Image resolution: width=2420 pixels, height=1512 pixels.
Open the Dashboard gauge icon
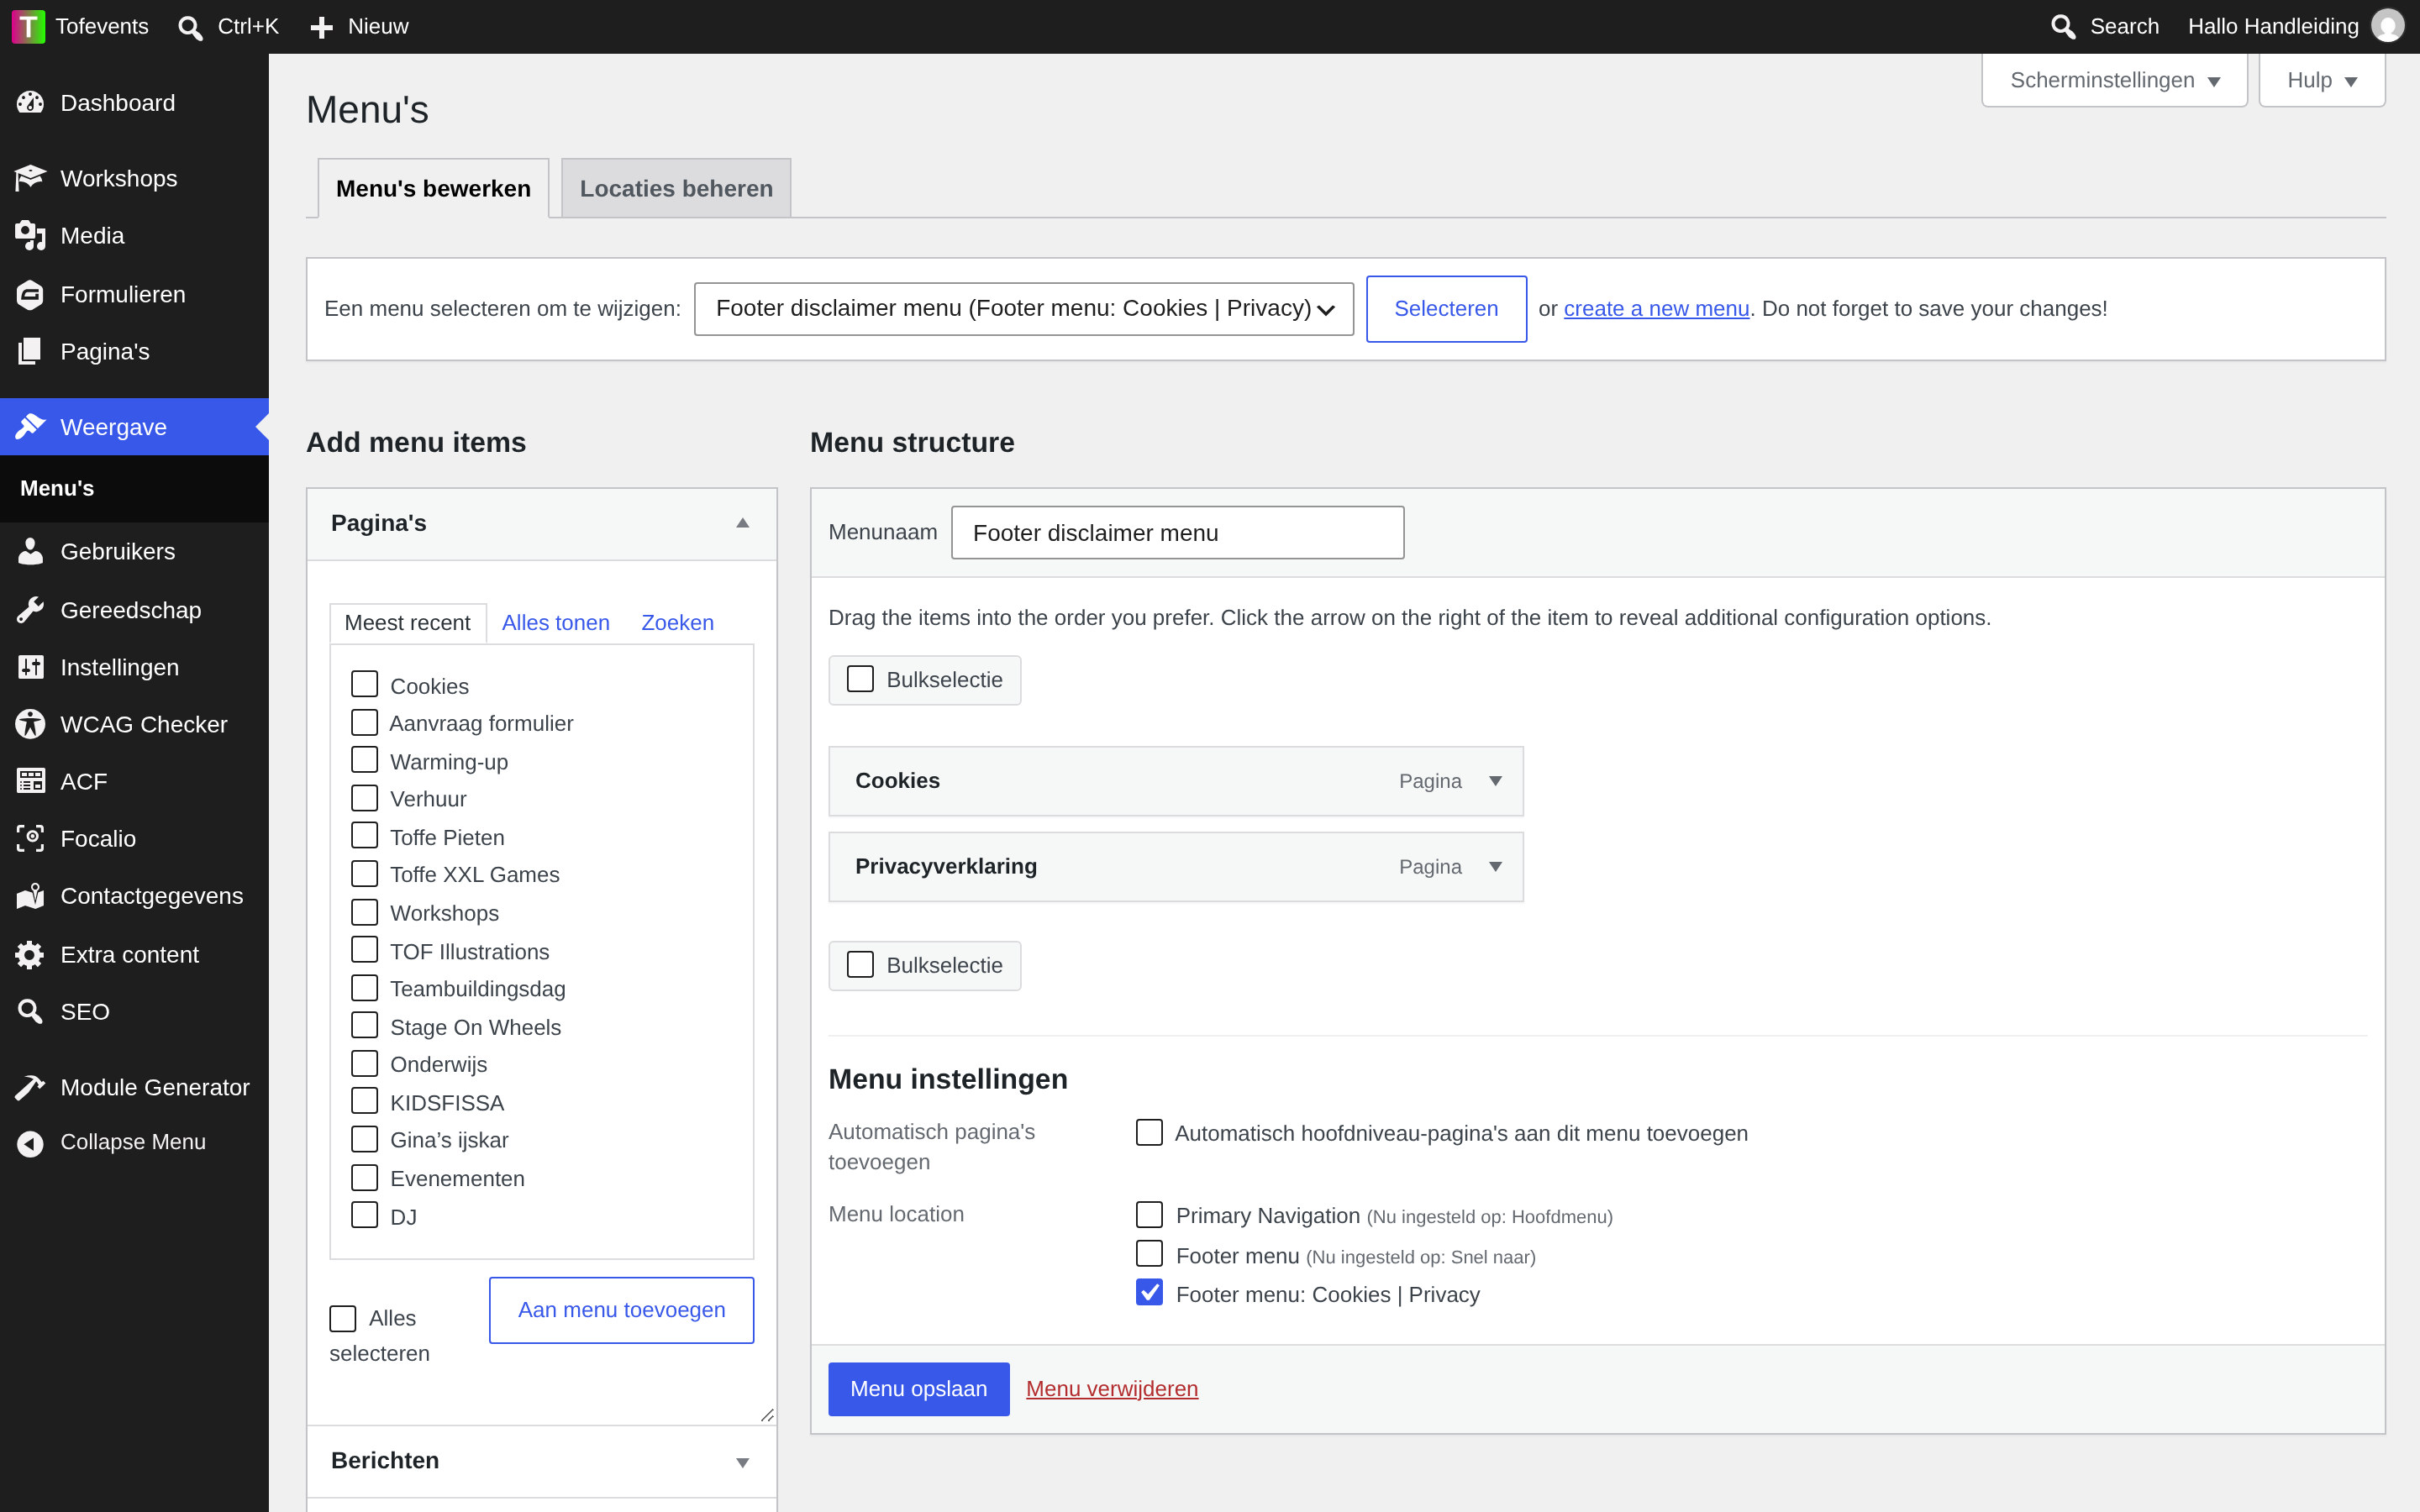[x=30, y=102]
